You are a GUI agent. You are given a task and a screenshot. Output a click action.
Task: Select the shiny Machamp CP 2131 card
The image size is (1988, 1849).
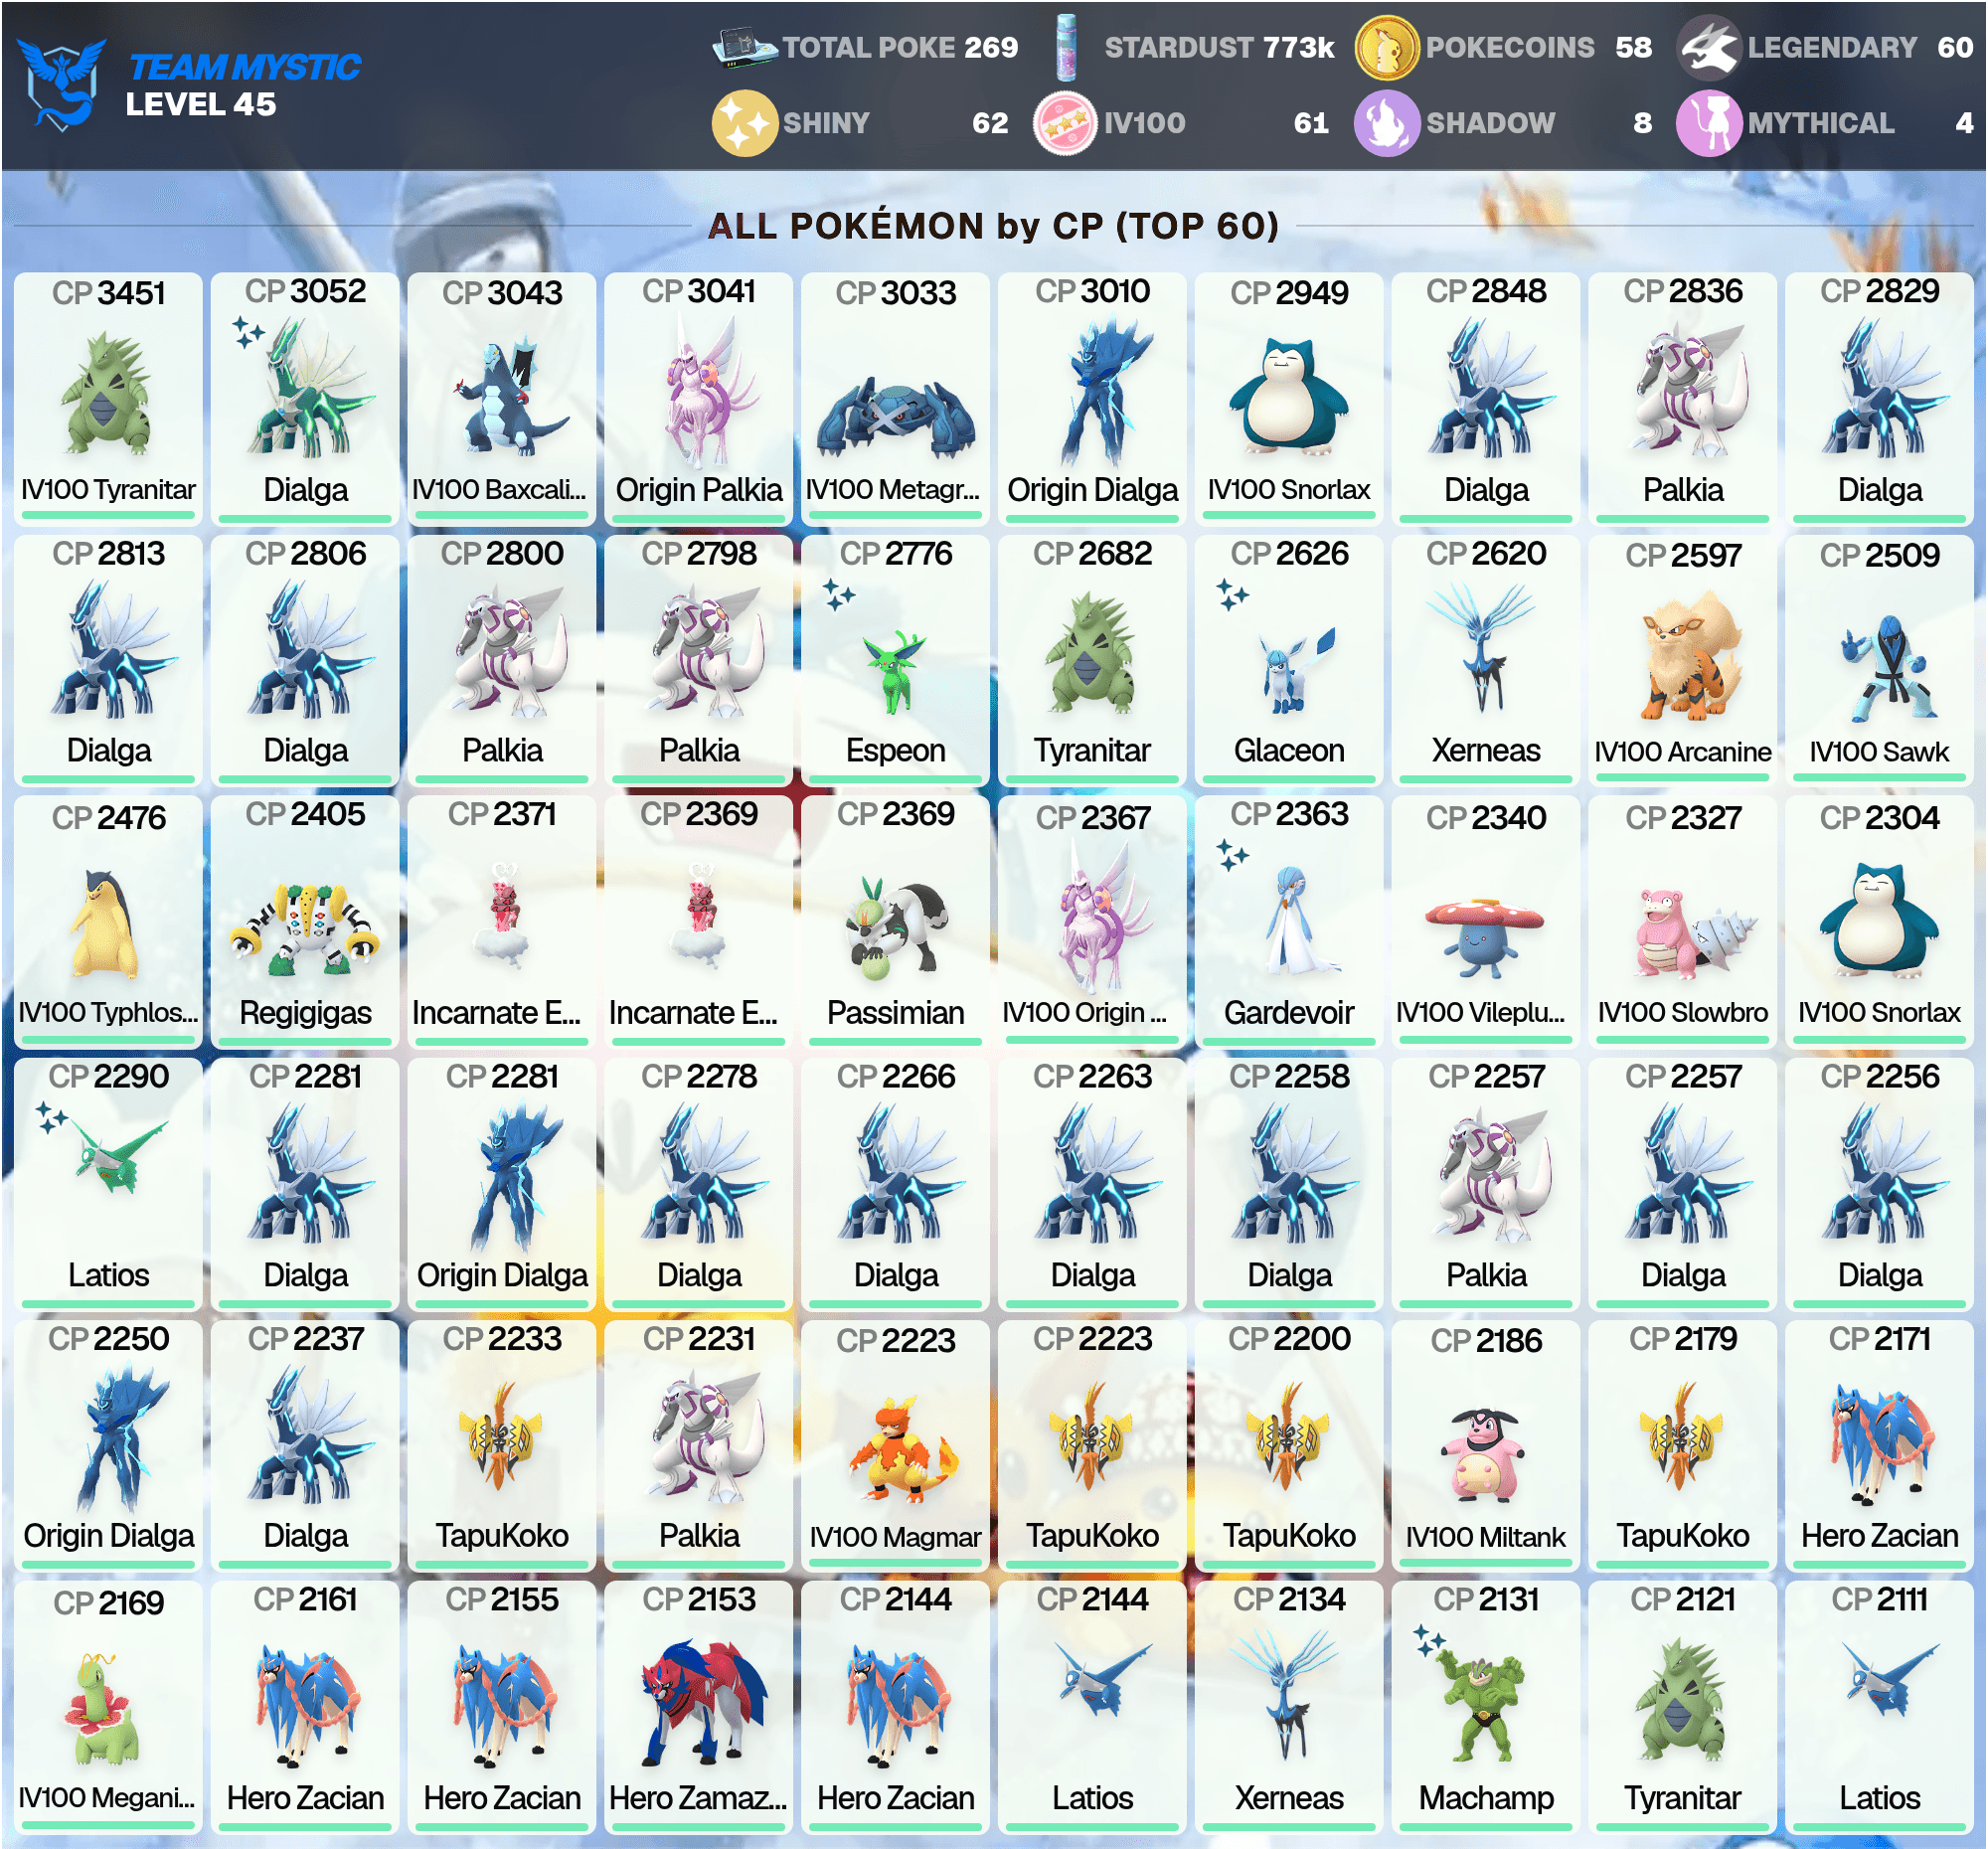click(1486, 1707)
